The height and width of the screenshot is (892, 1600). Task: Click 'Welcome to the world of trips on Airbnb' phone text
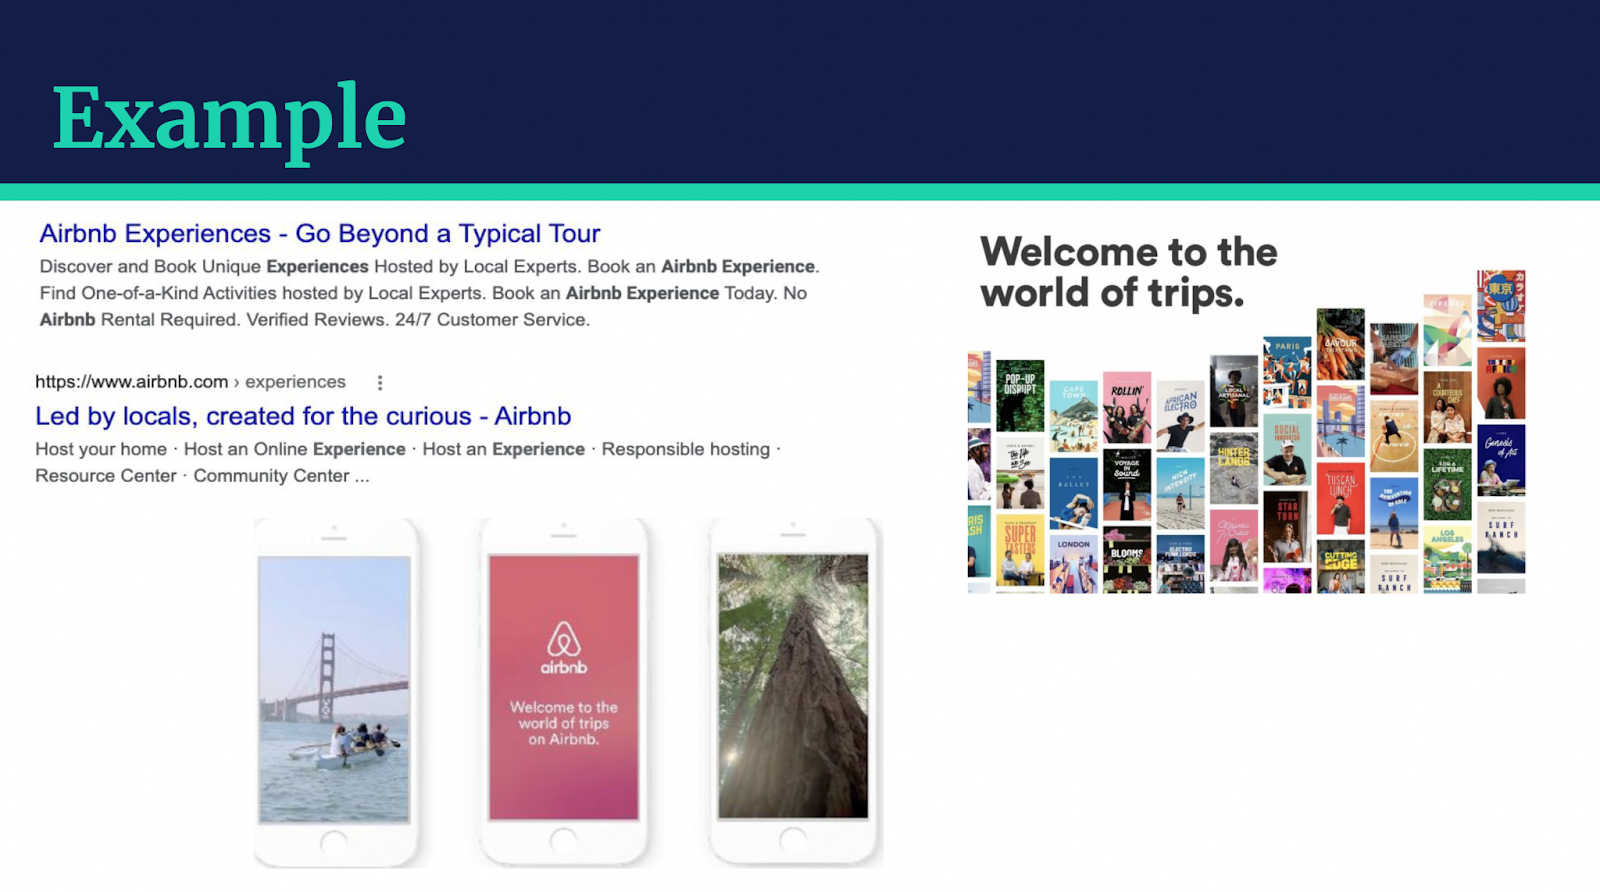(x=564, y=723)
